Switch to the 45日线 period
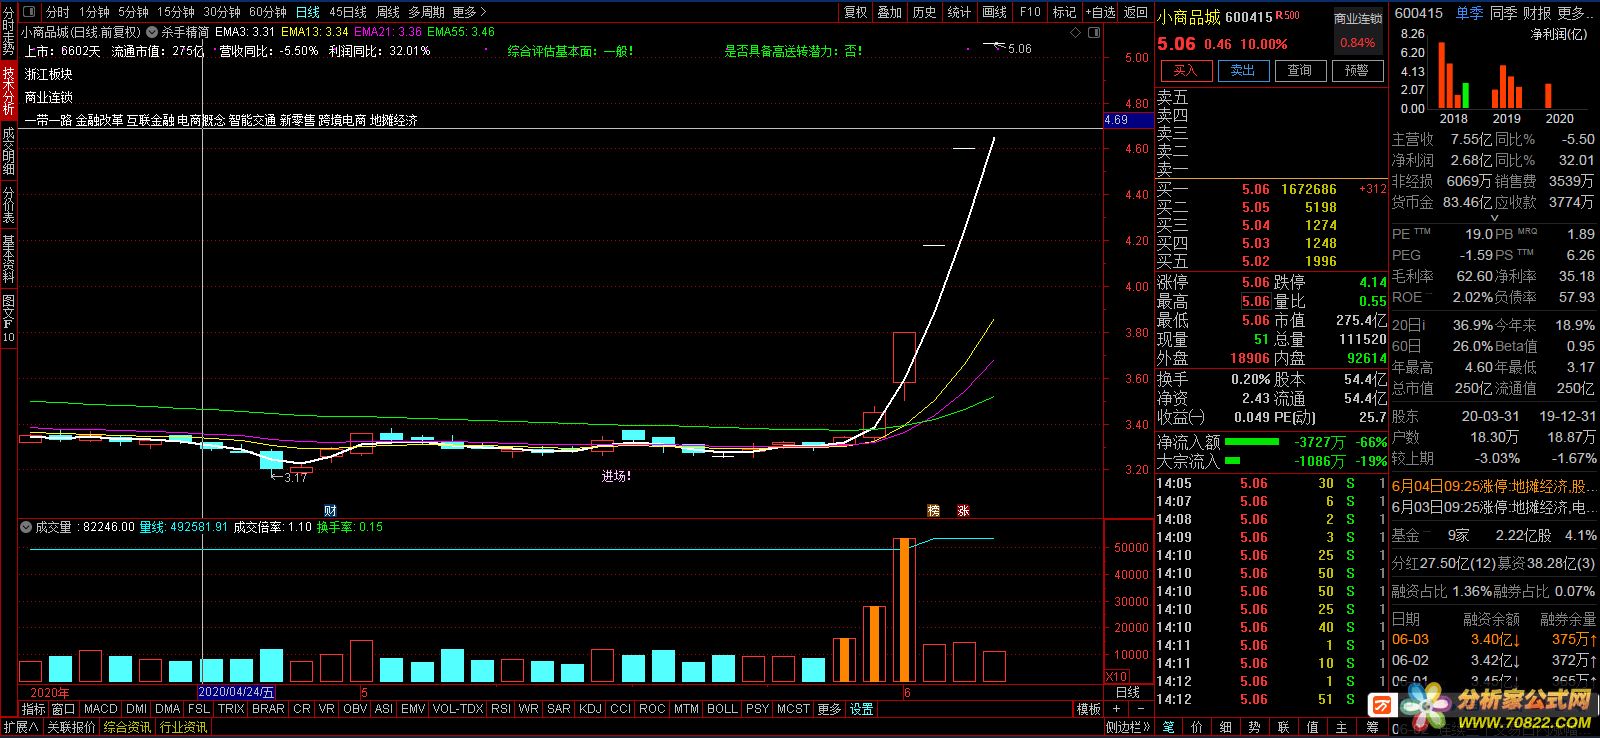This screenshot has height=738, width=1600. click(x=348, y=12)
